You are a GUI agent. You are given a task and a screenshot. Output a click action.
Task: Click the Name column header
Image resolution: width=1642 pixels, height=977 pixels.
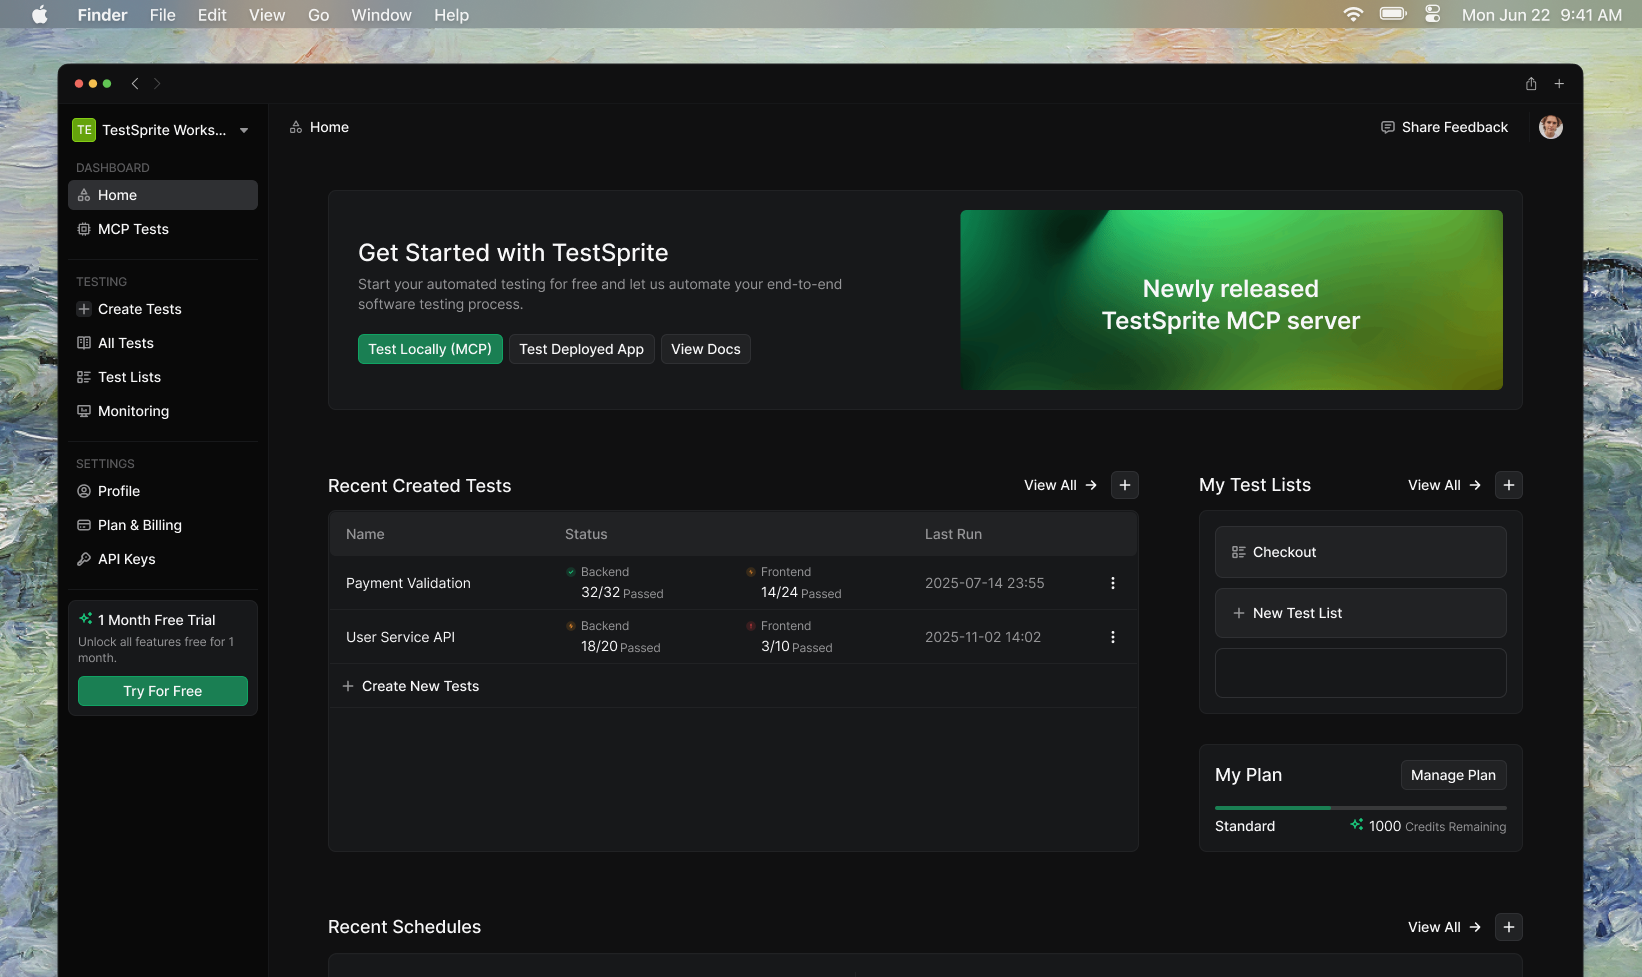365,534
